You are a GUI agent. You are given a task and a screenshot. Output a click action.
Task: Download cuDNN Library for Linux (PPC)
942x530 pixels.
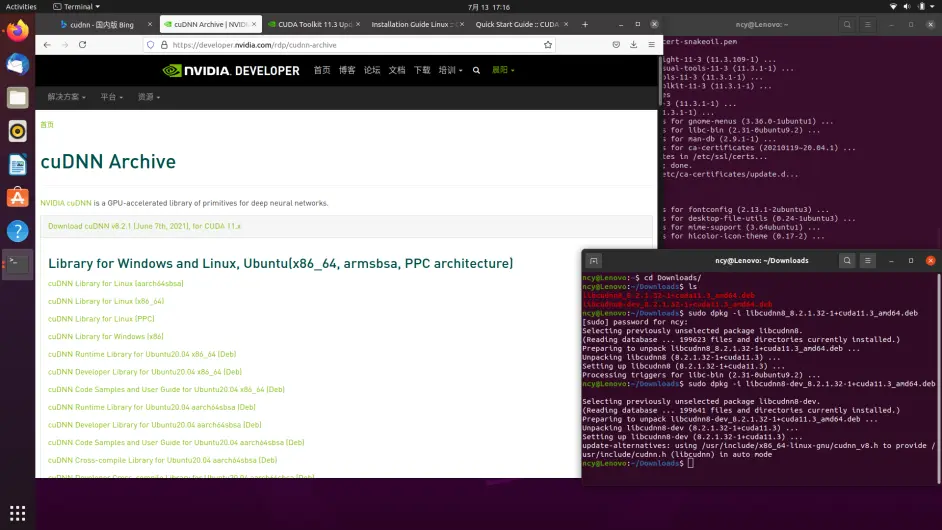(101, 319)
